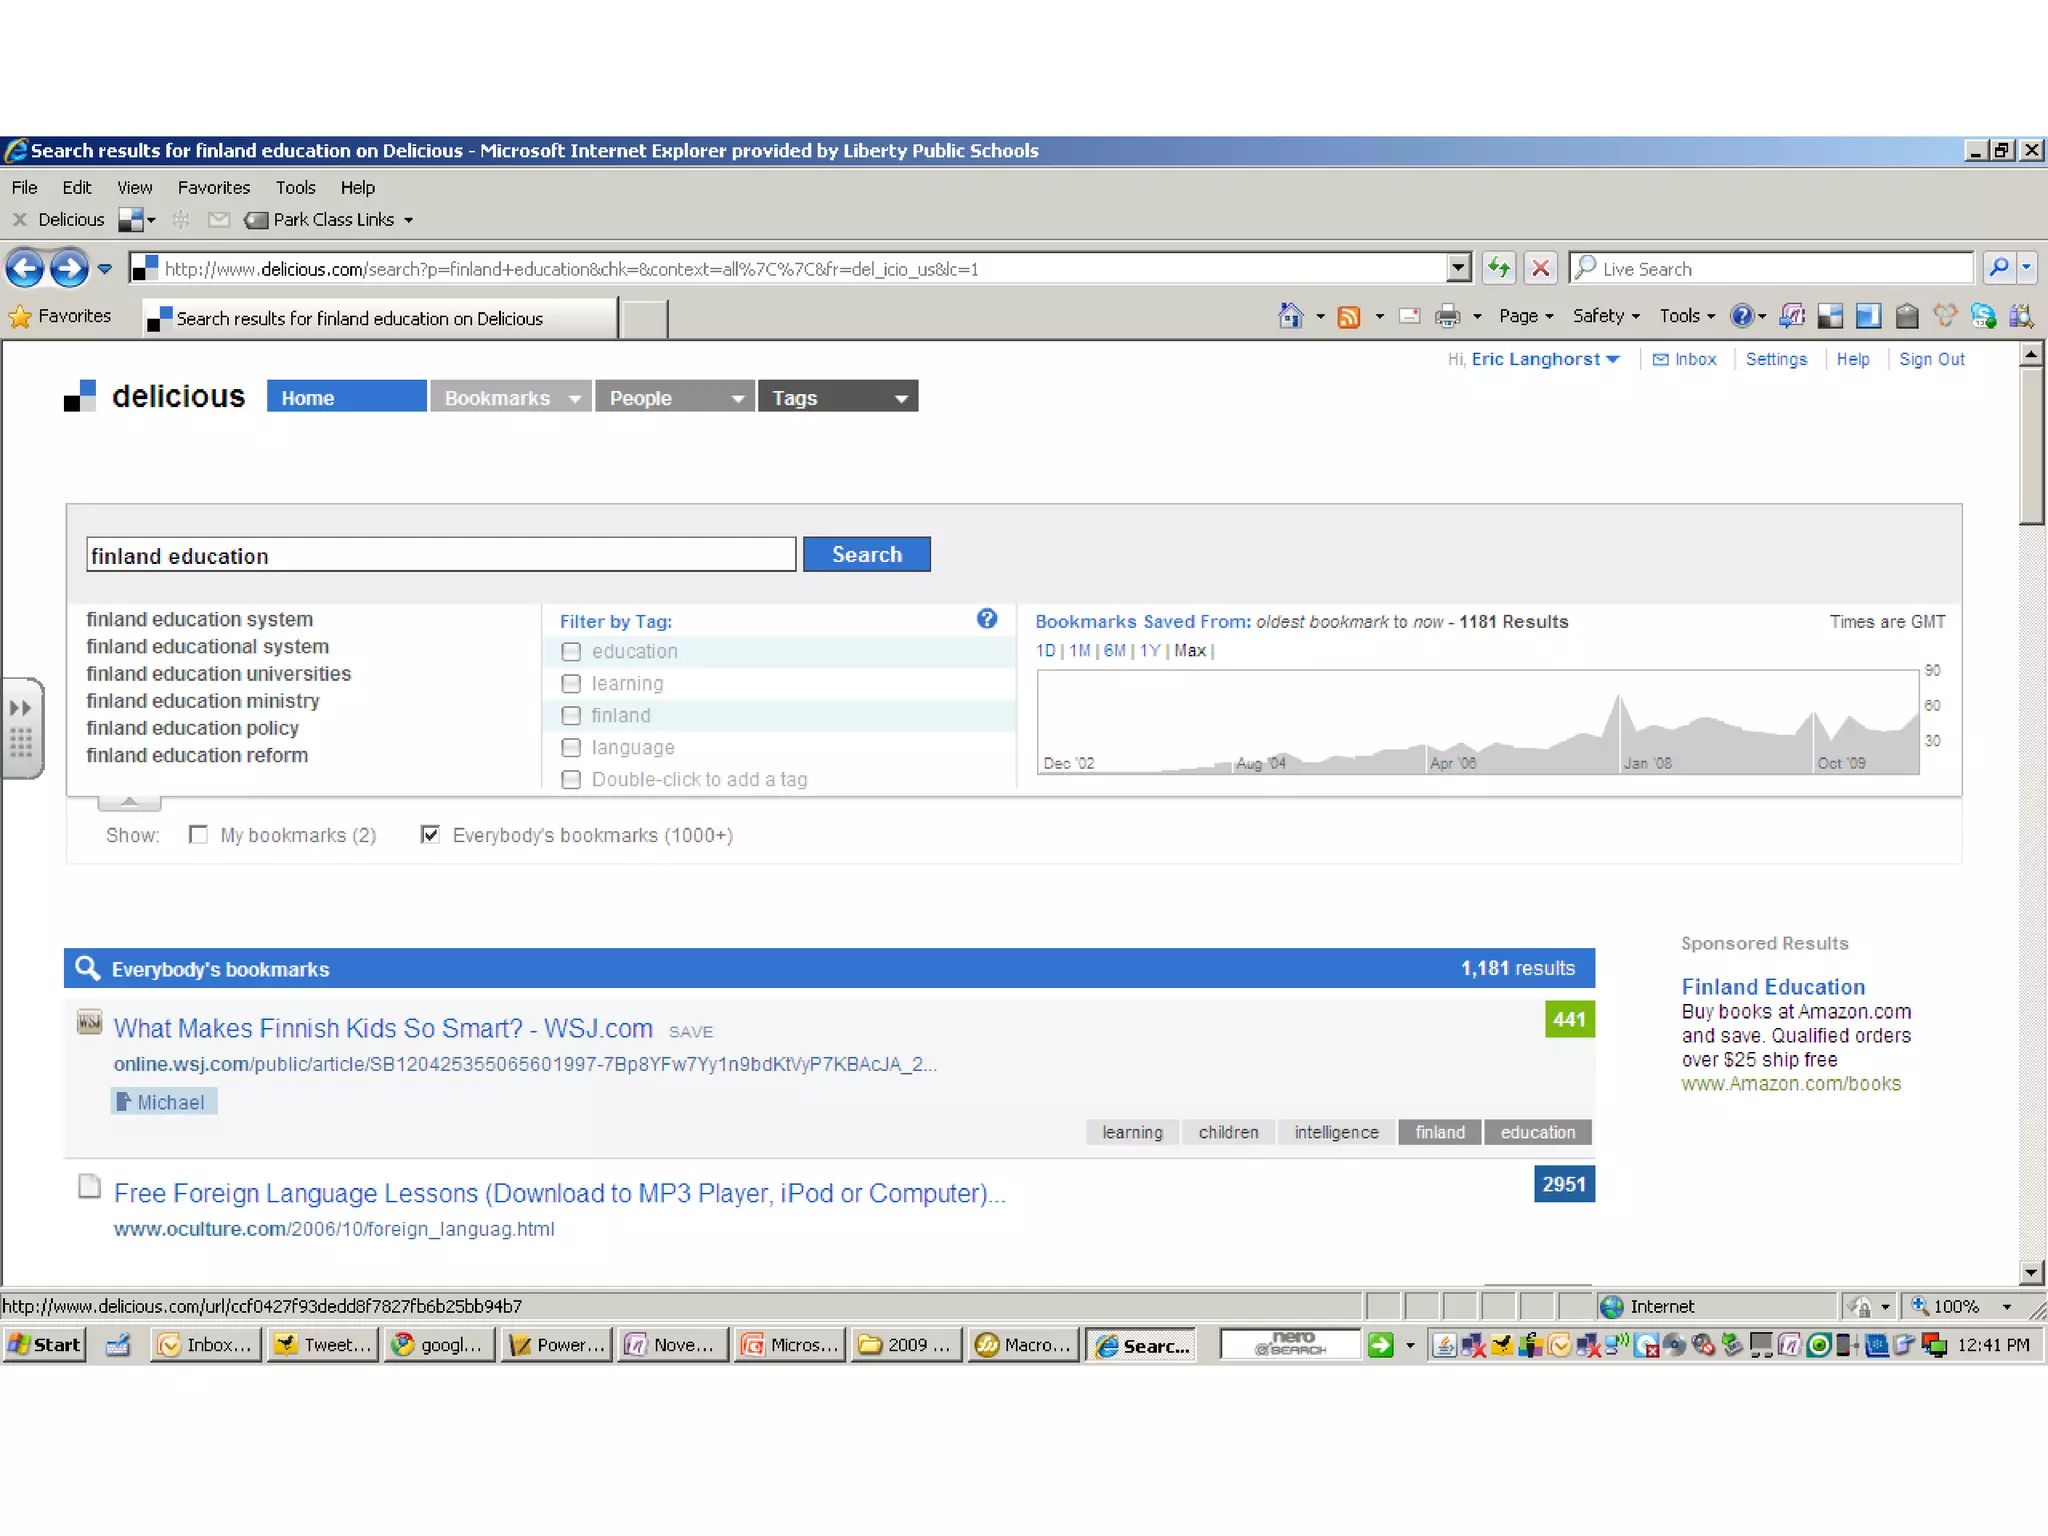Click the browser Back arrow button

[25, 268]
